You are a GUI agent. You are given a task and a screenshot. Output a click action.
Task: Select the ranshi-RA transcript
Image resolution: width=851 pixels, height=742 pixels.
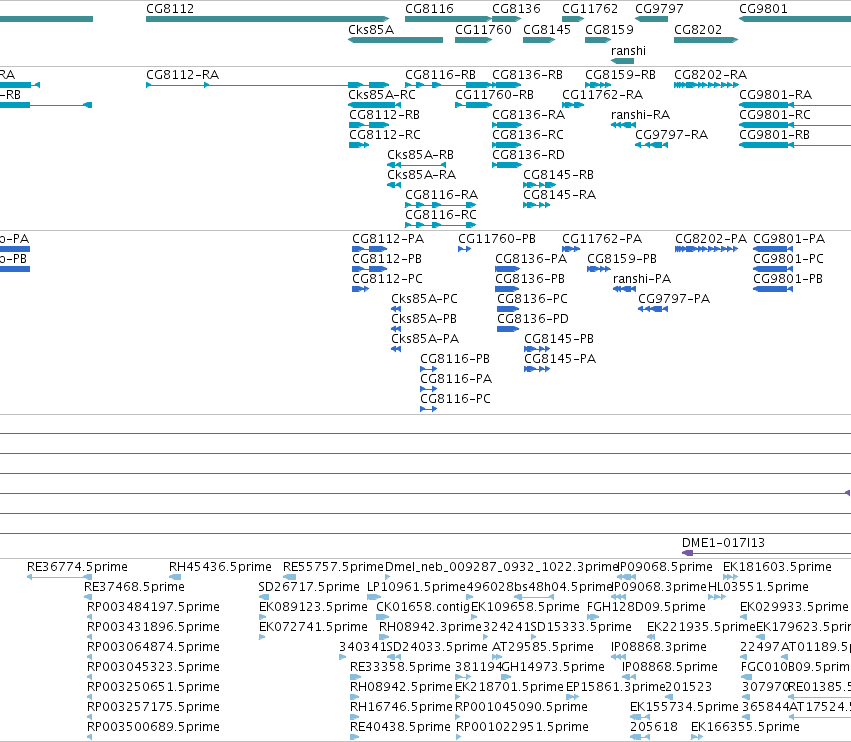pos(623,125)
